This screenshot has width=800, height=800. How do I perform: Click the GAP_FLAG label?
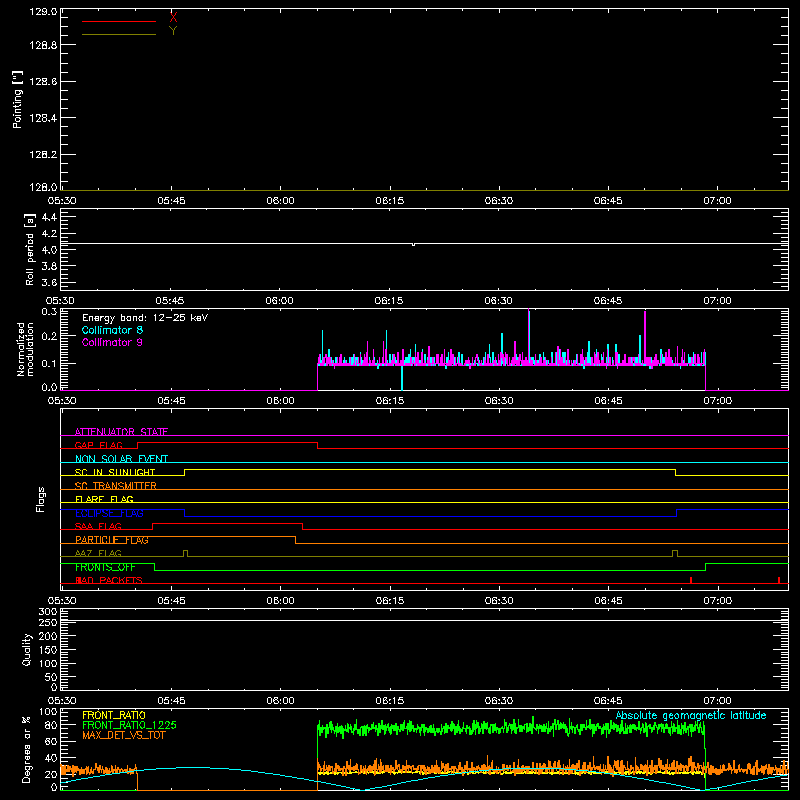click(x=98, y=445)
